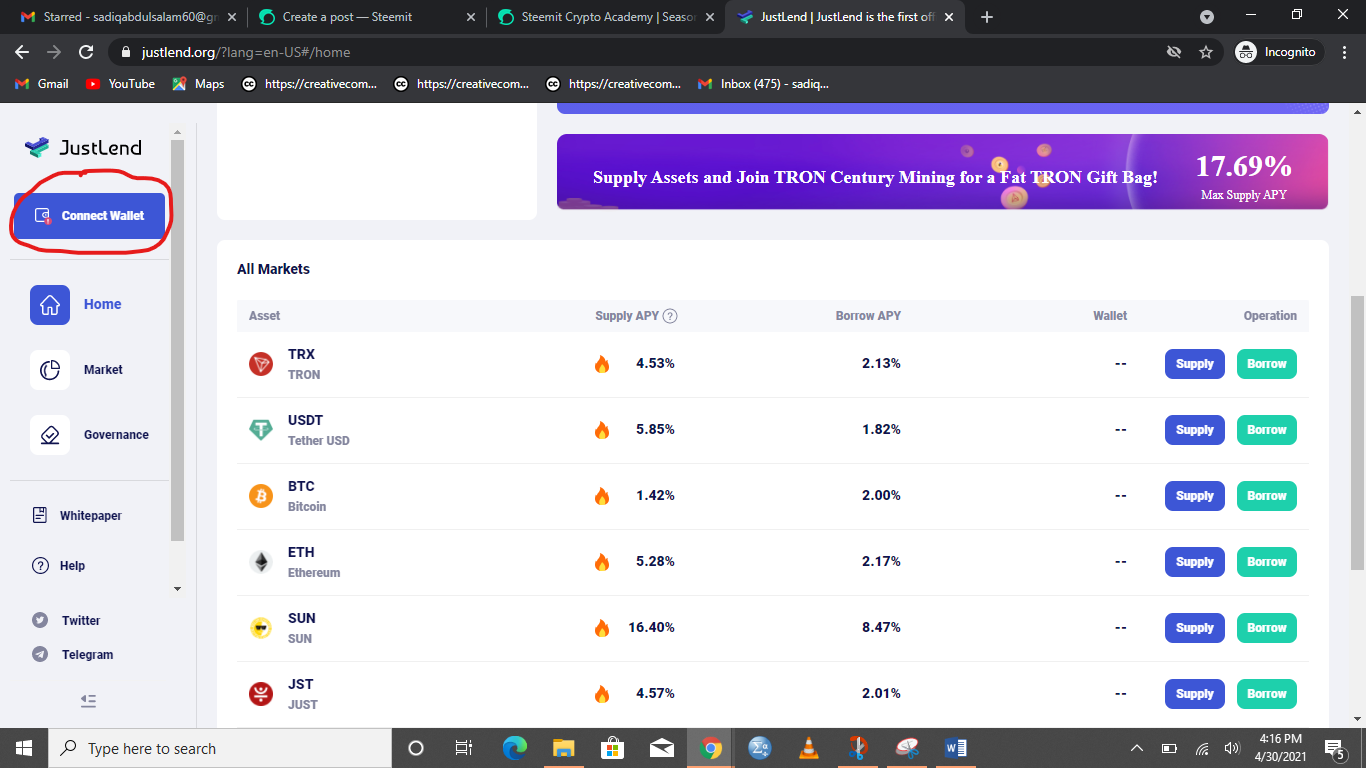Click the 4.53% supply APY for TRX

655,364
